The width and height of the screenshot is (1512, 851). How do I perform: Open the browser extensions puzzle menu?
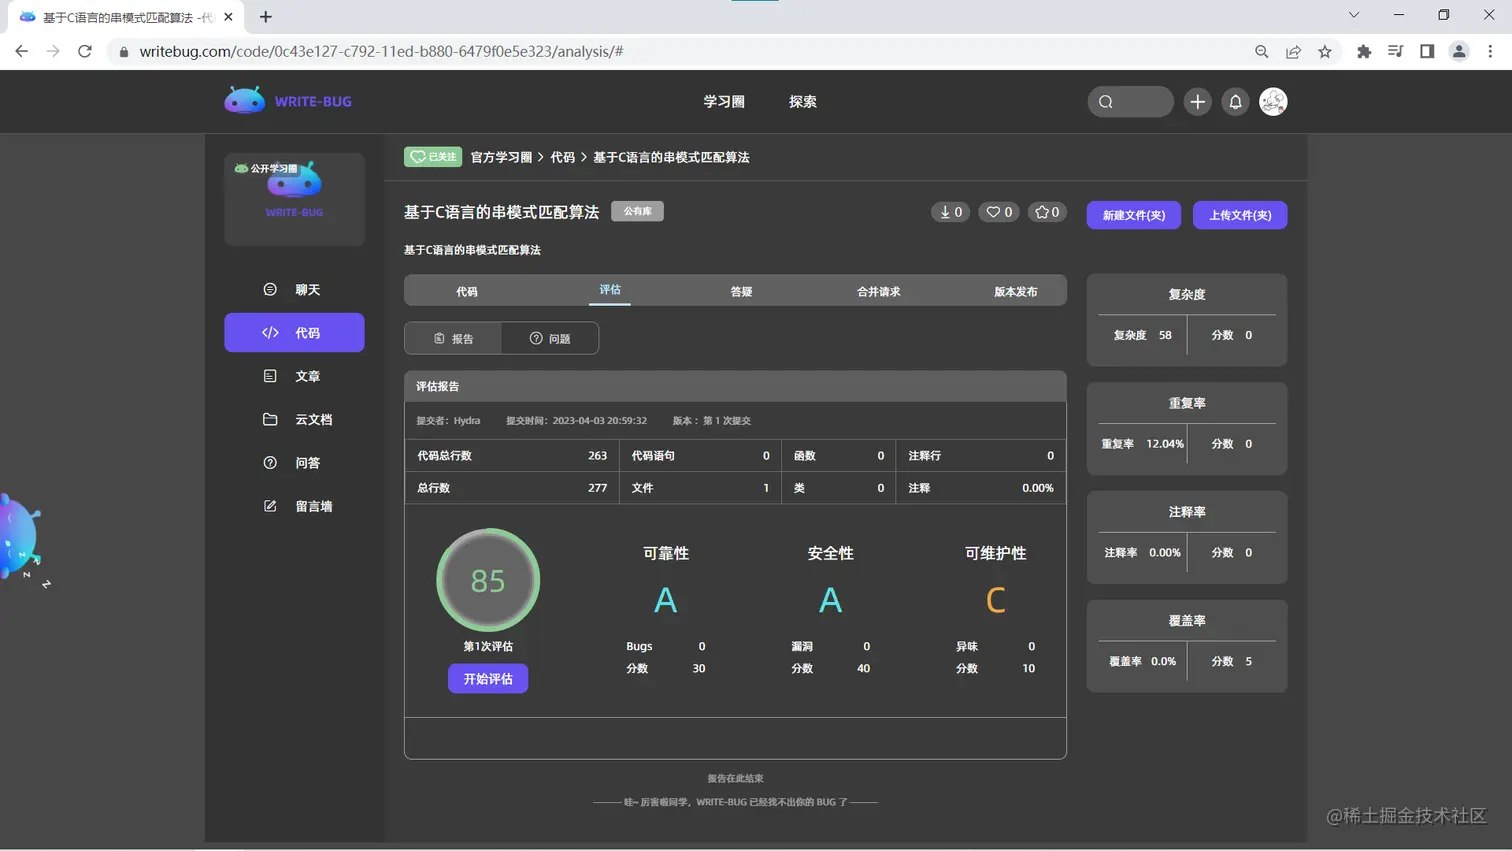tap(1363, 49)
